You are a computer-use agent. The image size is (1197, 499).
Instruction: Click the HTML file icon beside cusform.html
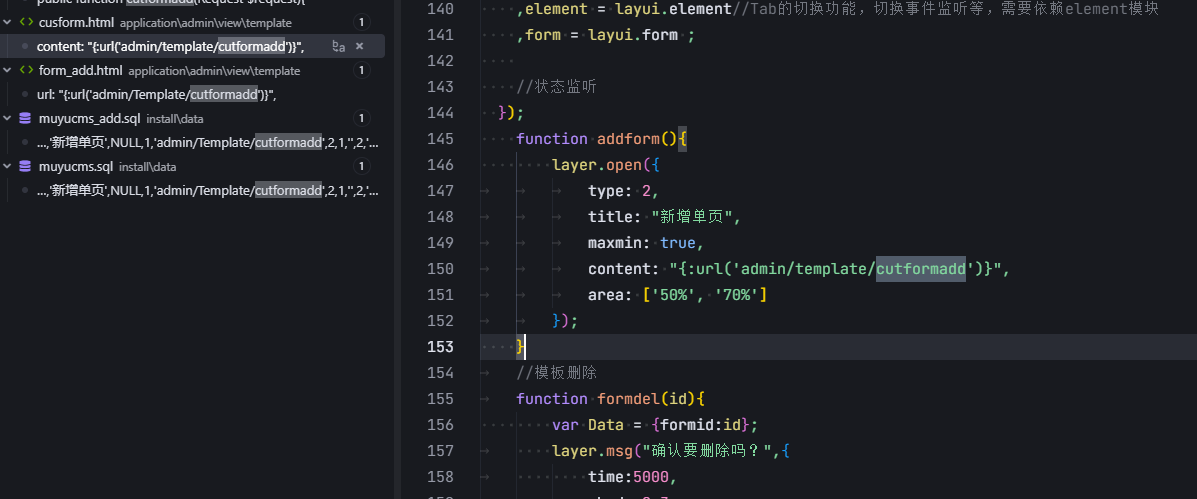[26, 22]
